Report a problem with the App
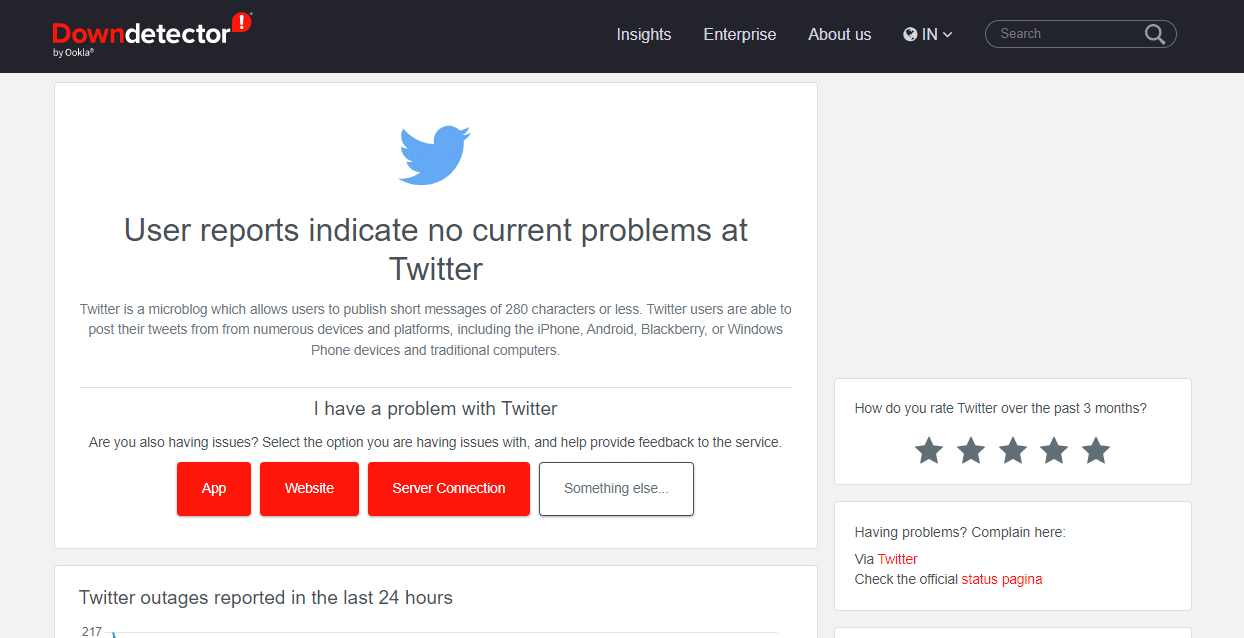1244x638 pixels. [x=214, y=489]
